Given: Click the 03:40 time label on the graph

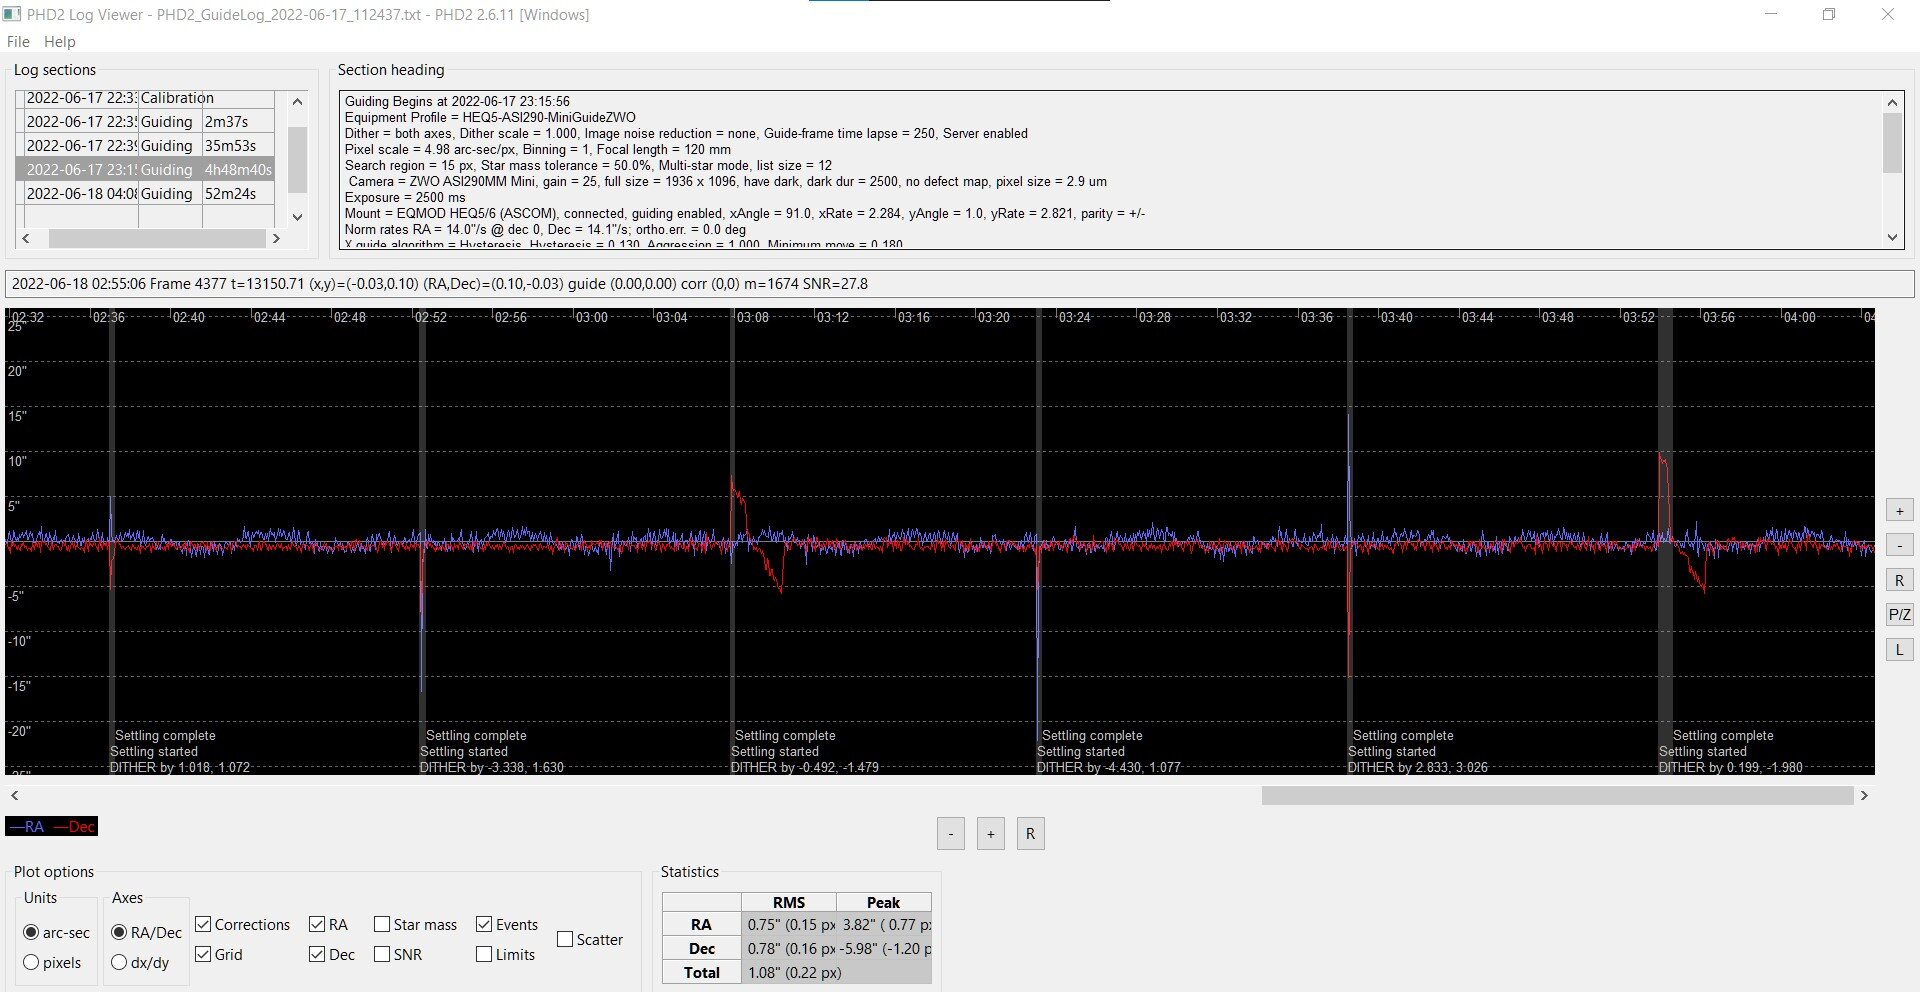Looking at the screenshot, I should pyautogui.click(x=1397, y=317).
